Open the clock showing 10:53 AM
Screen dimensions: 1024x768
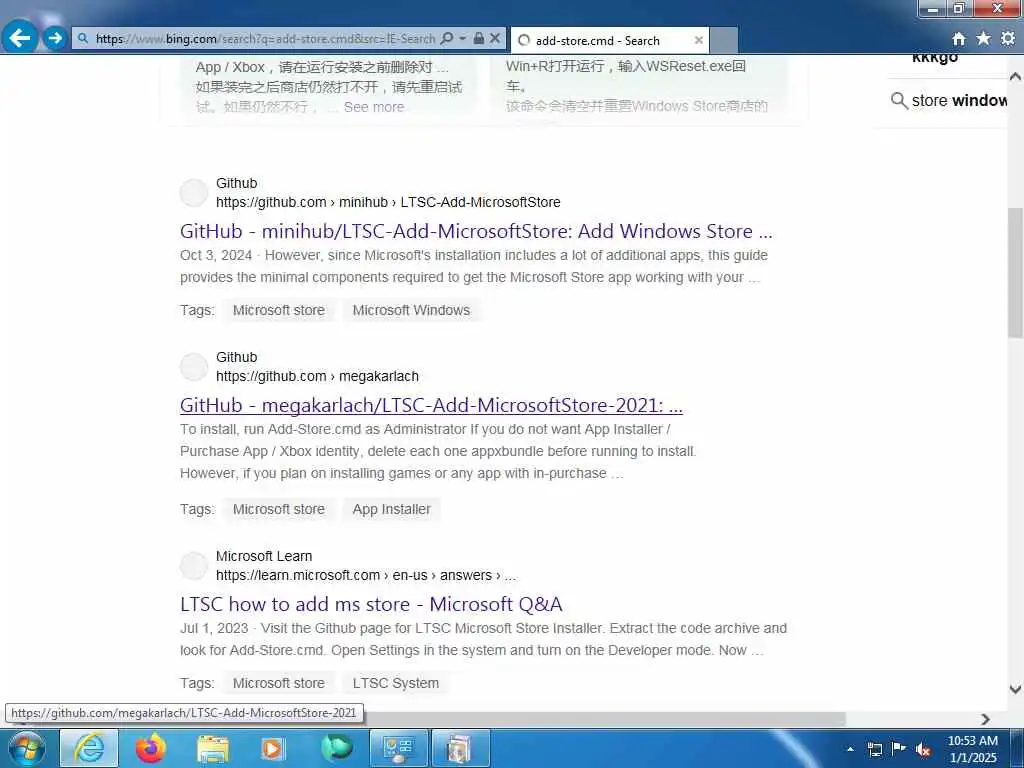(x=973, y=749)
